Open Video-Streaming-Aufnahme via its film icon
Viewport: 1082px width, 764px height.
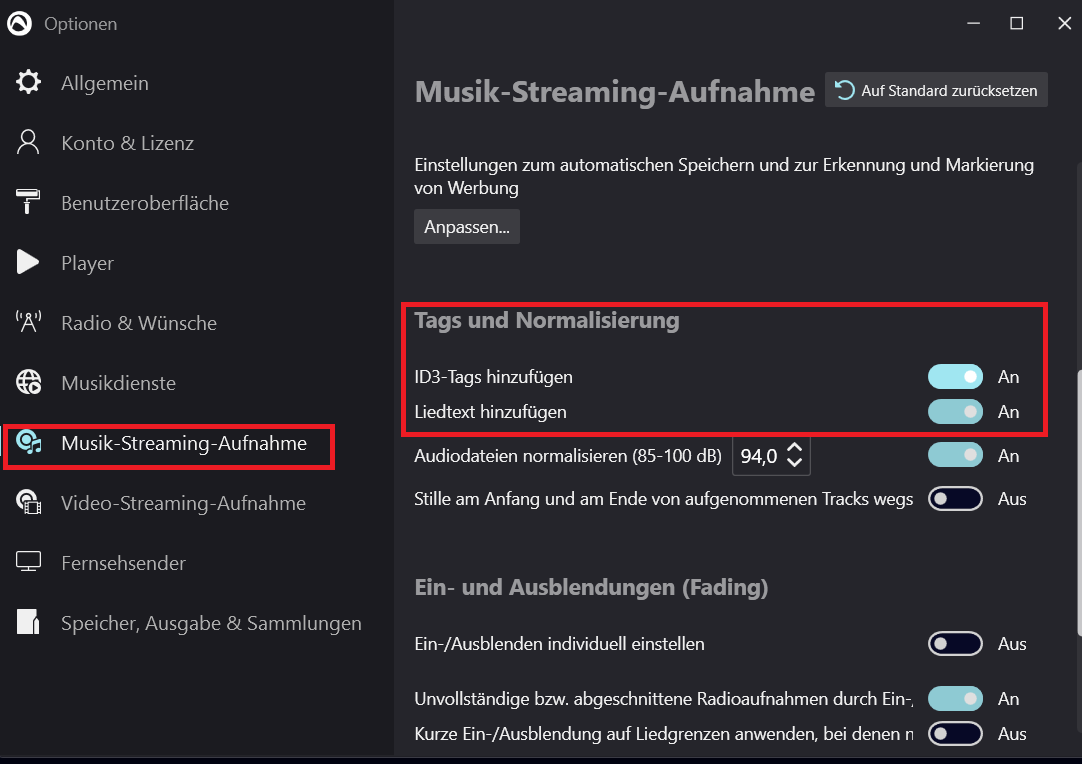click(29, 503)
